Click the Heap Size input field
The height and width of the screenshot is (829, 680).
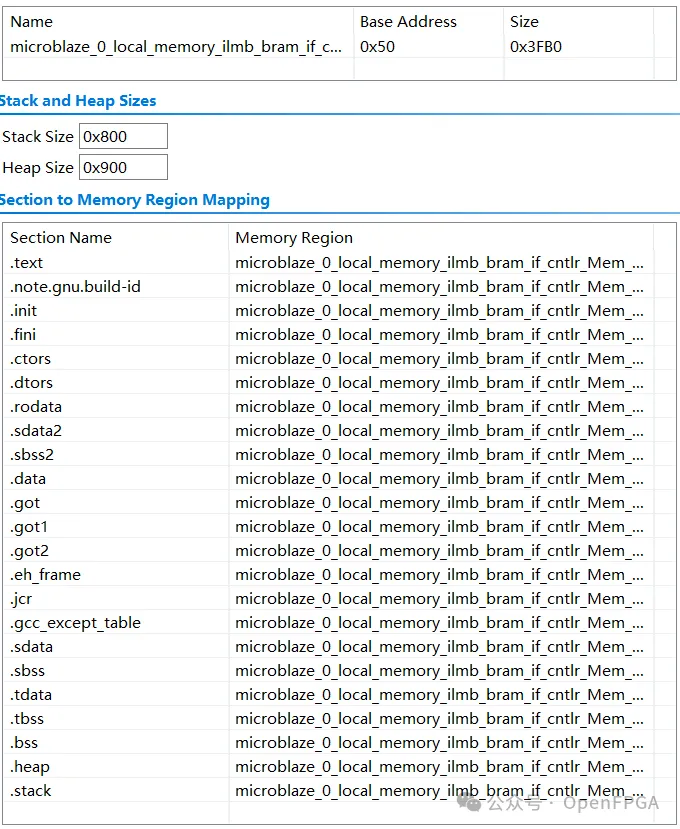(123, 168)
